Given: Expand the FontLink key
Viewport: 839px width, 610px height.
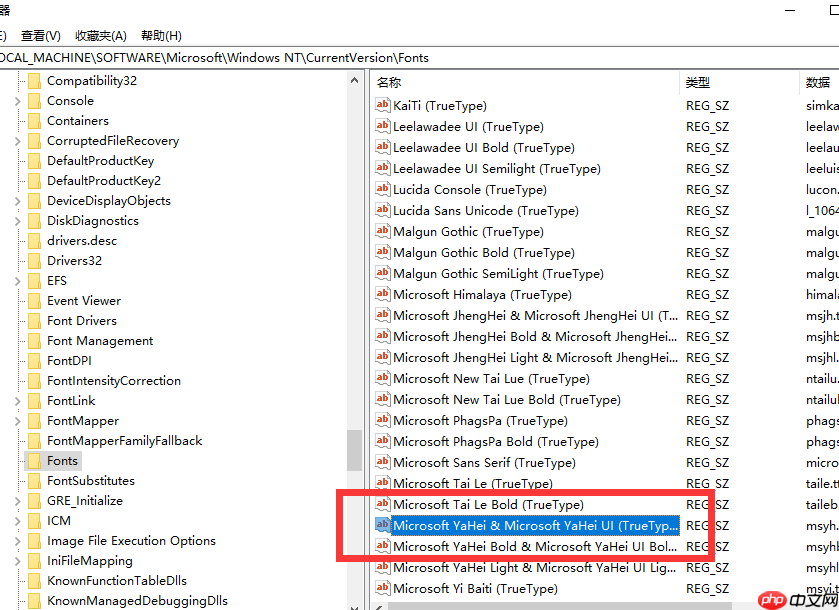Looking at the screenshot, I should click(x=17, y=401).
